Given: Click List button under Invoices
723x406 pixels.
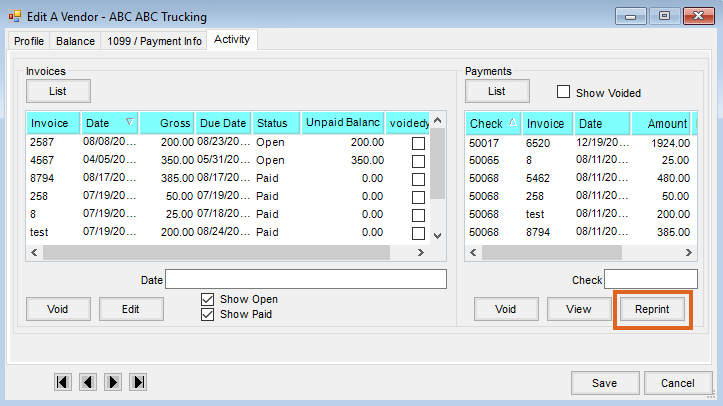Looking at the screenshot, I should 58,91.
